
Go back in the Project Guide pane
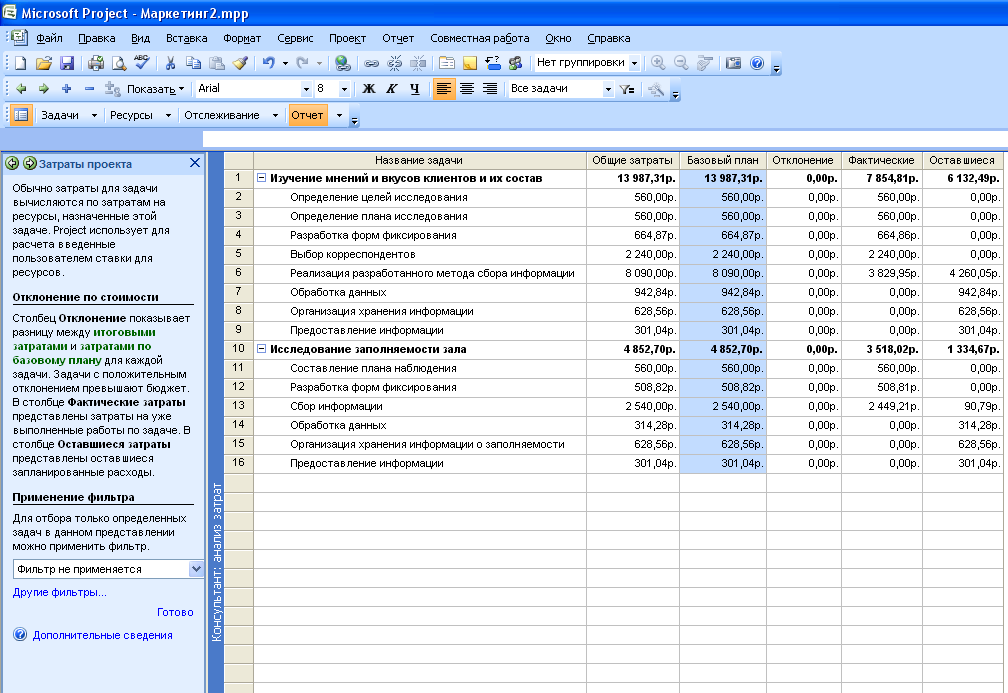pos(12,163)
